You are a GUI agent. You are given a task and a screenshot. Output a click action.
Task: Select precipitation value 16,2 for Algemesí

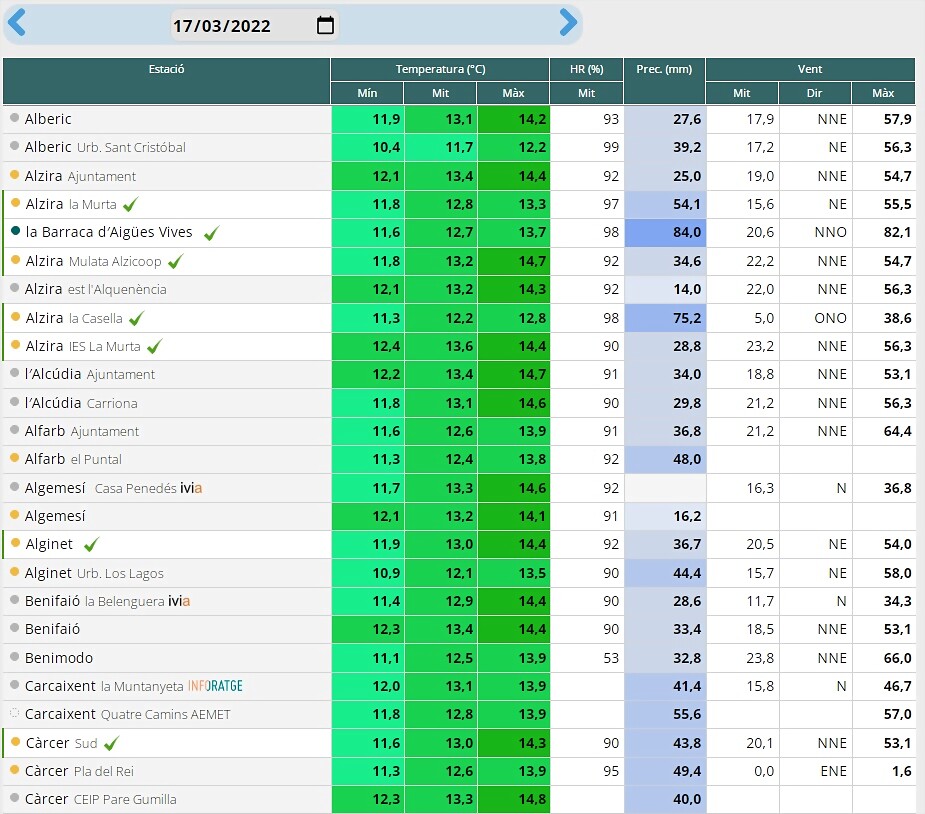point(665,516)
